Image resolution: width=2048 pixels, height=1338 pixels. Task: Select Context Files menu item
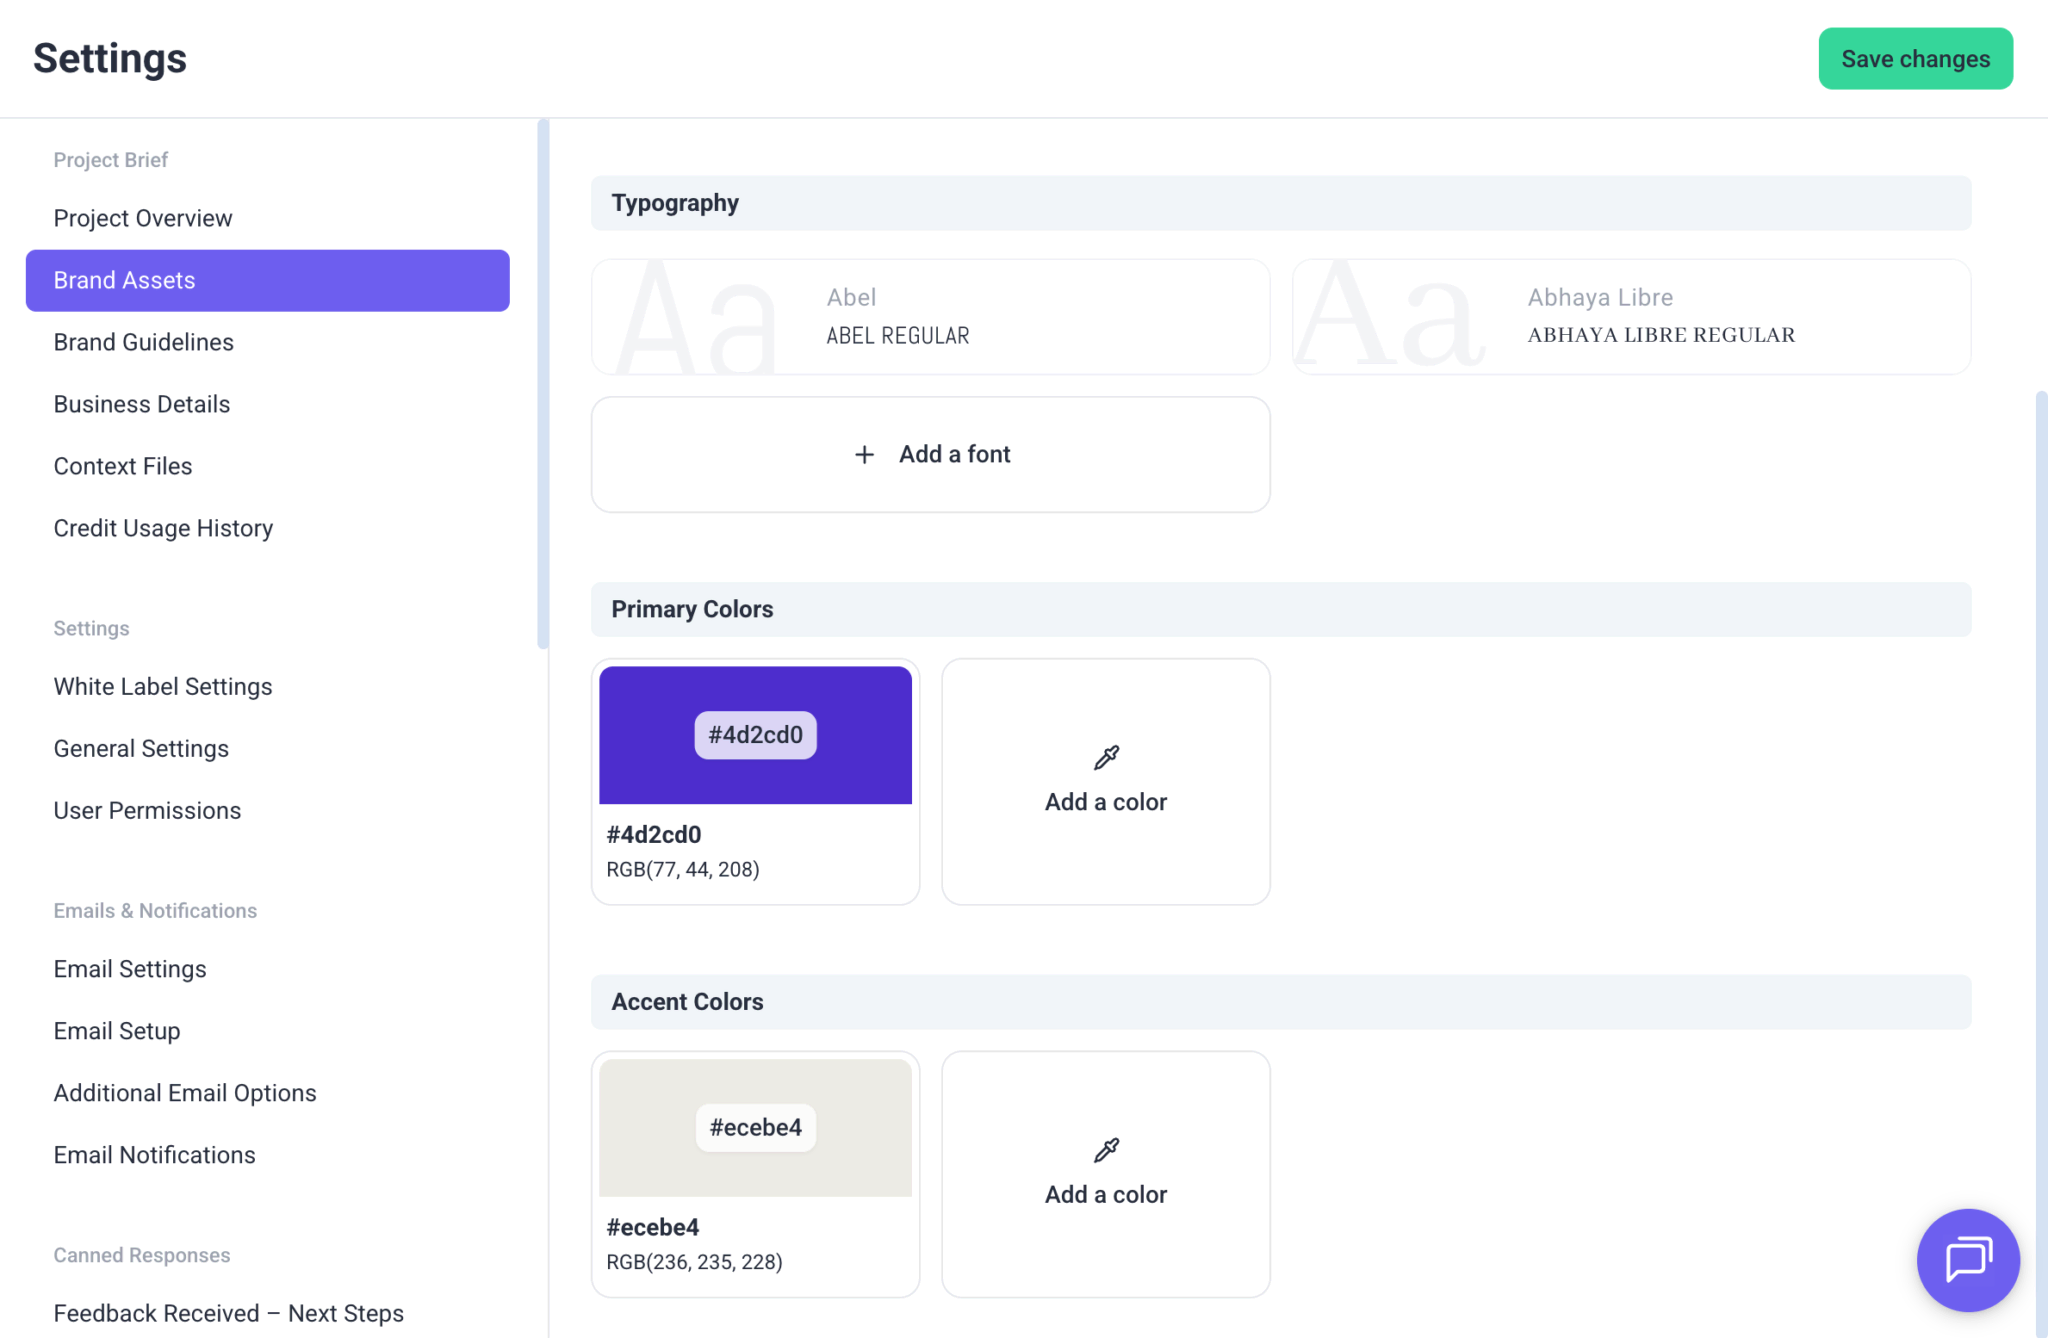click(x=123, y=466)
